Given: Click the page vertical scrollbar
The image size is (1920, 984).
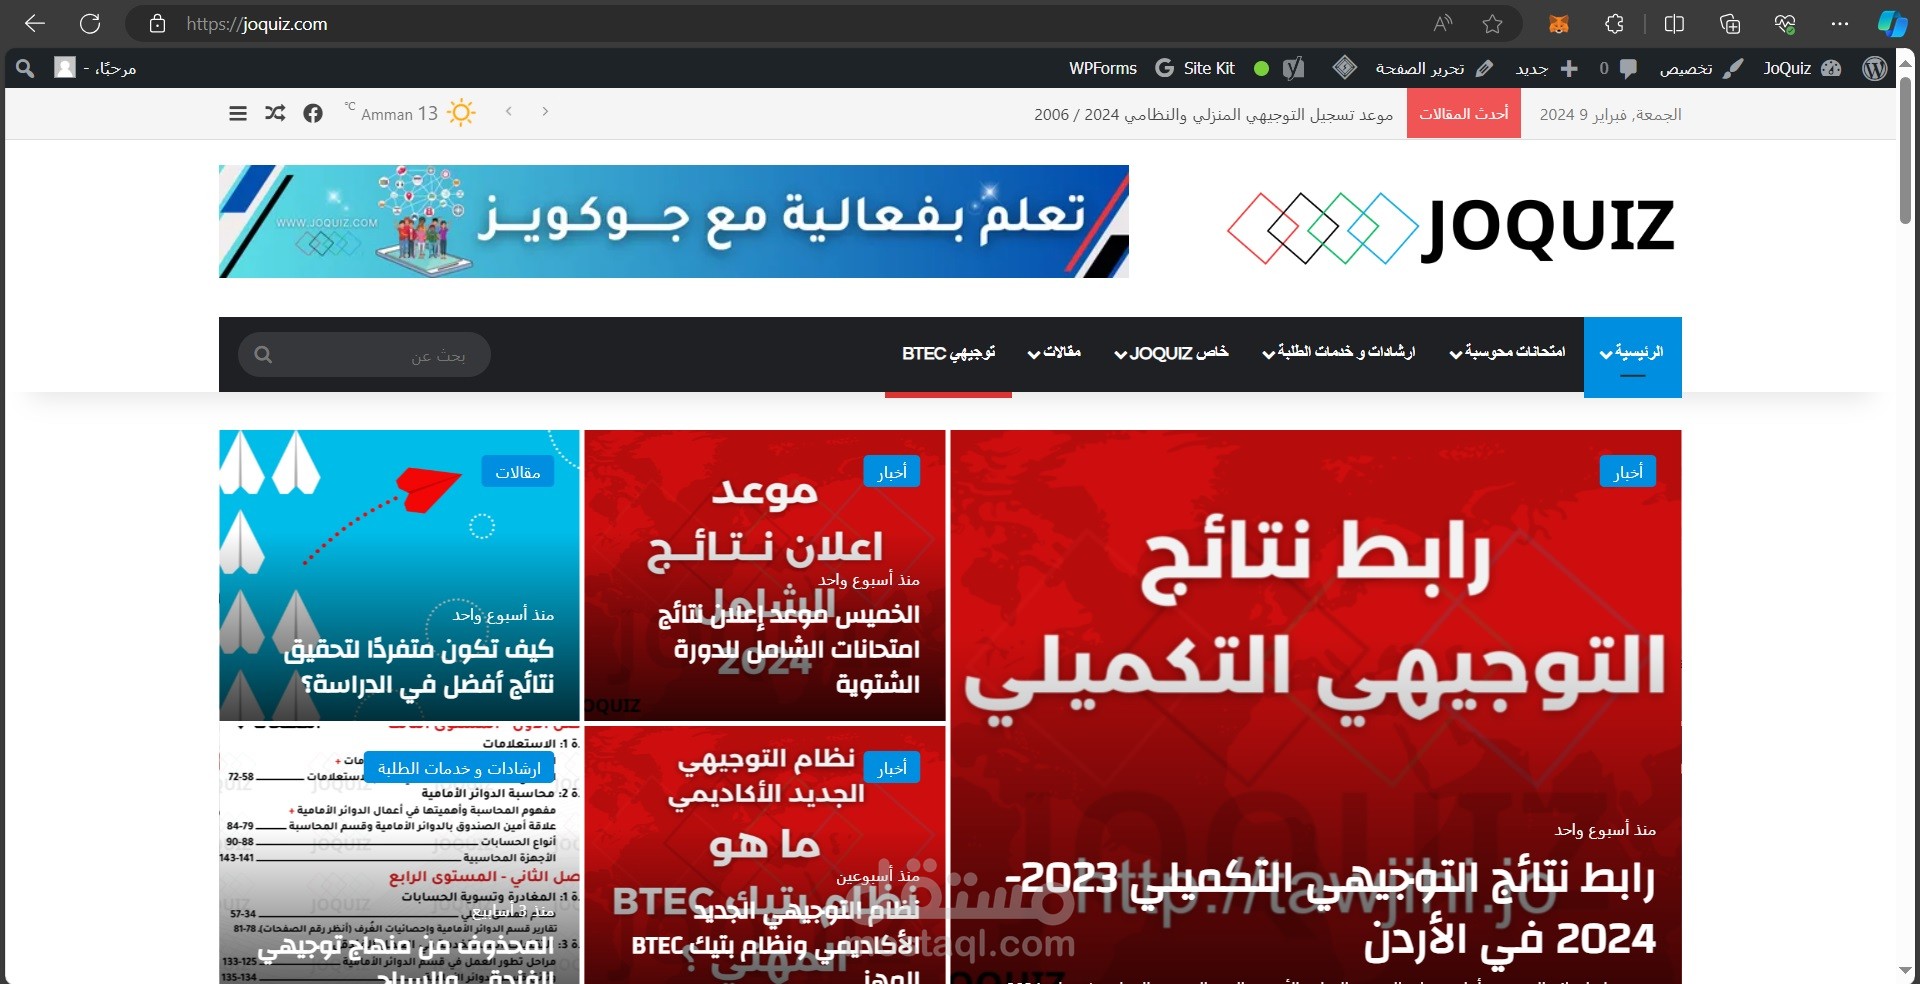Looking at the screenshot, I should (1906, 150).
